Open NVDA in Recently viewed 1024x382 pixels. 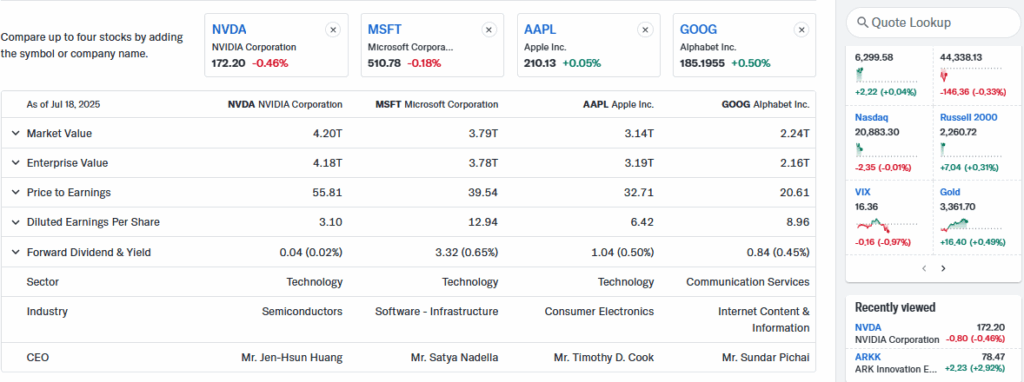tap(868, 327)
